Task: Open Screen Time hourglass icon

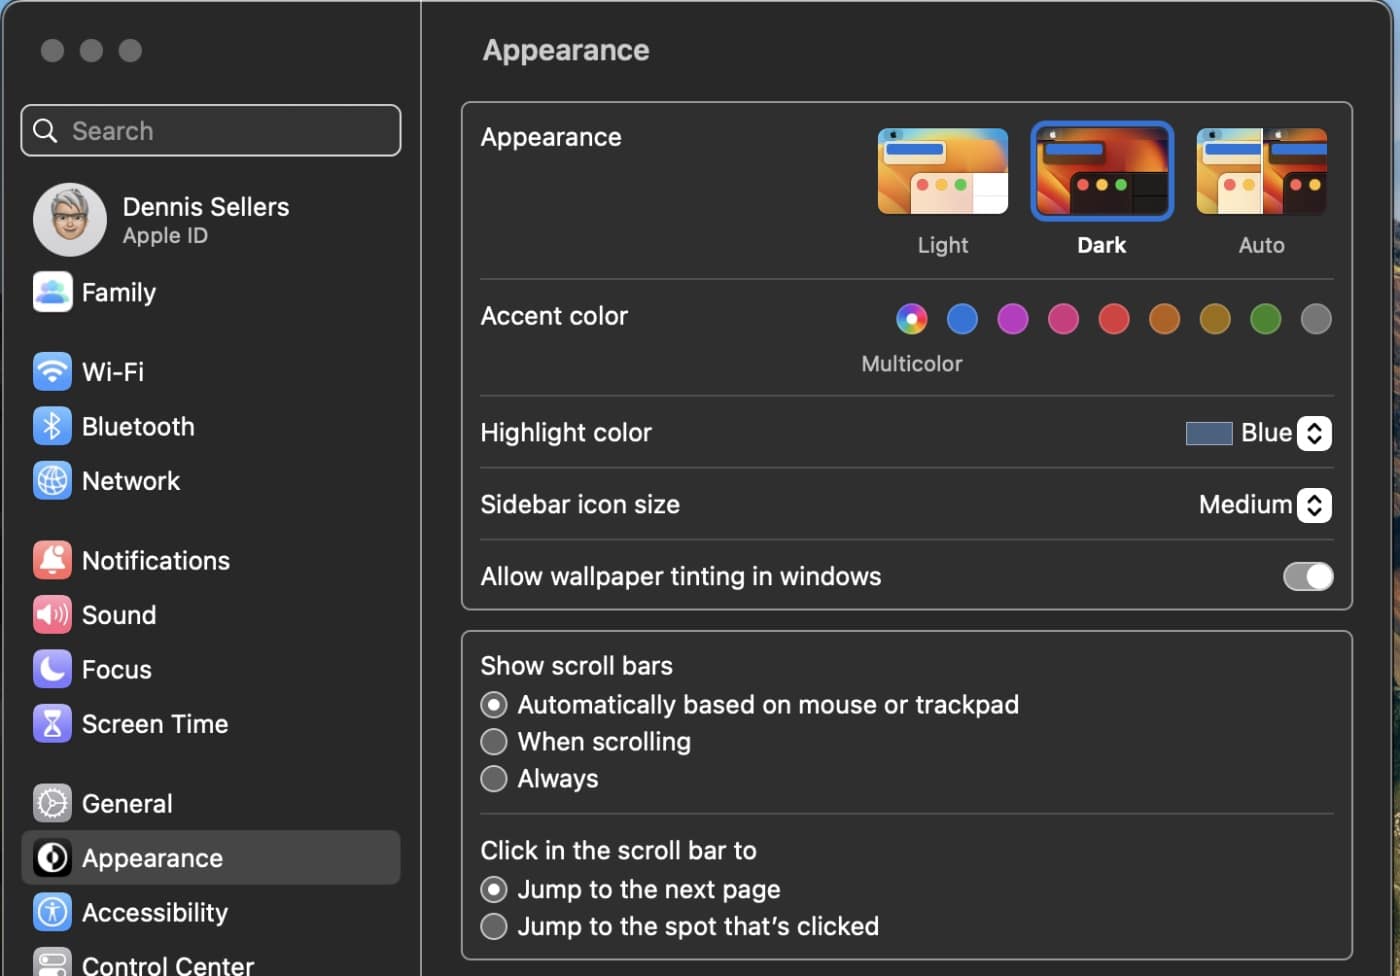Action: pos(52,724)
